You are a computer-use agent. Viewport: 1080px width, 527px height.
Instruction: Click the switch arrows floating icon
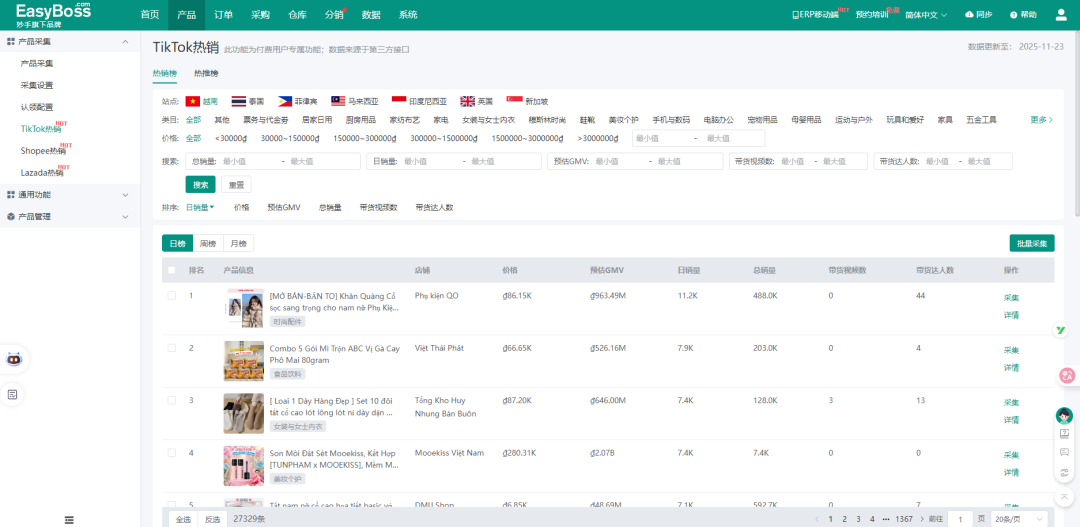click(x=1064, y=473)
